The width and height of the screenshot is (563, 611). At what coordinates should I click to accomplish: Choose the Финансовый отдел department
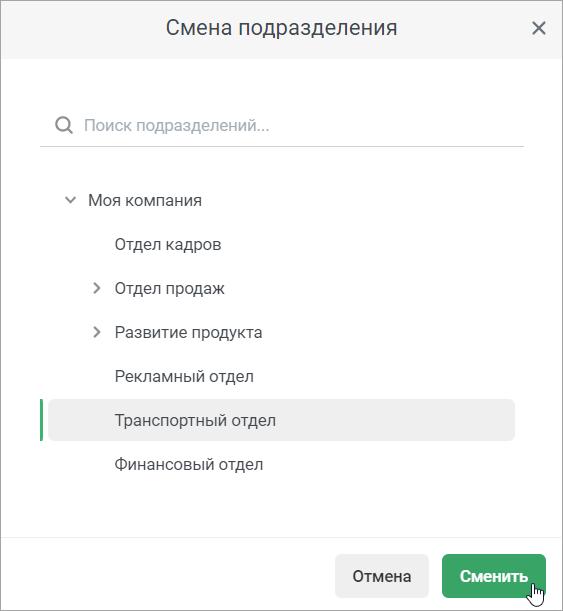tap(189, 464)
